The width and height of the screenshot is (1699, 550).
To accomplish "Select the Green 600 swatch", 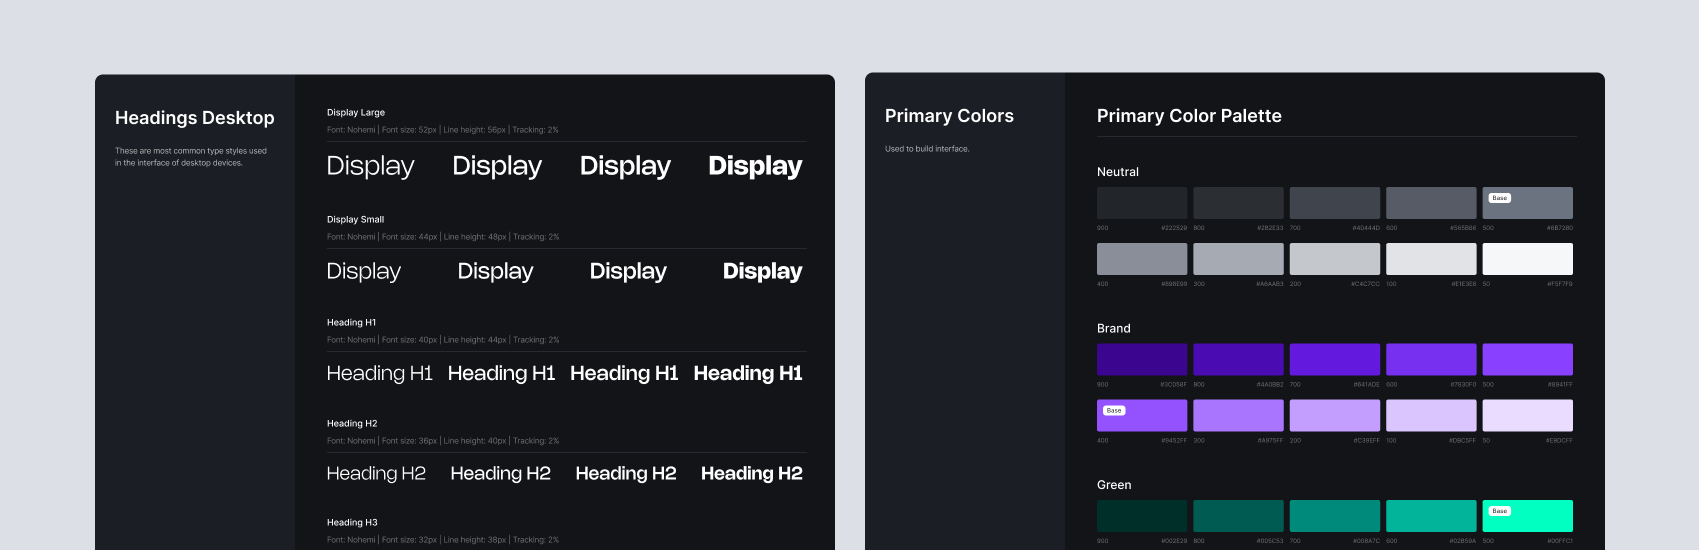I will tap(1431, 516).
